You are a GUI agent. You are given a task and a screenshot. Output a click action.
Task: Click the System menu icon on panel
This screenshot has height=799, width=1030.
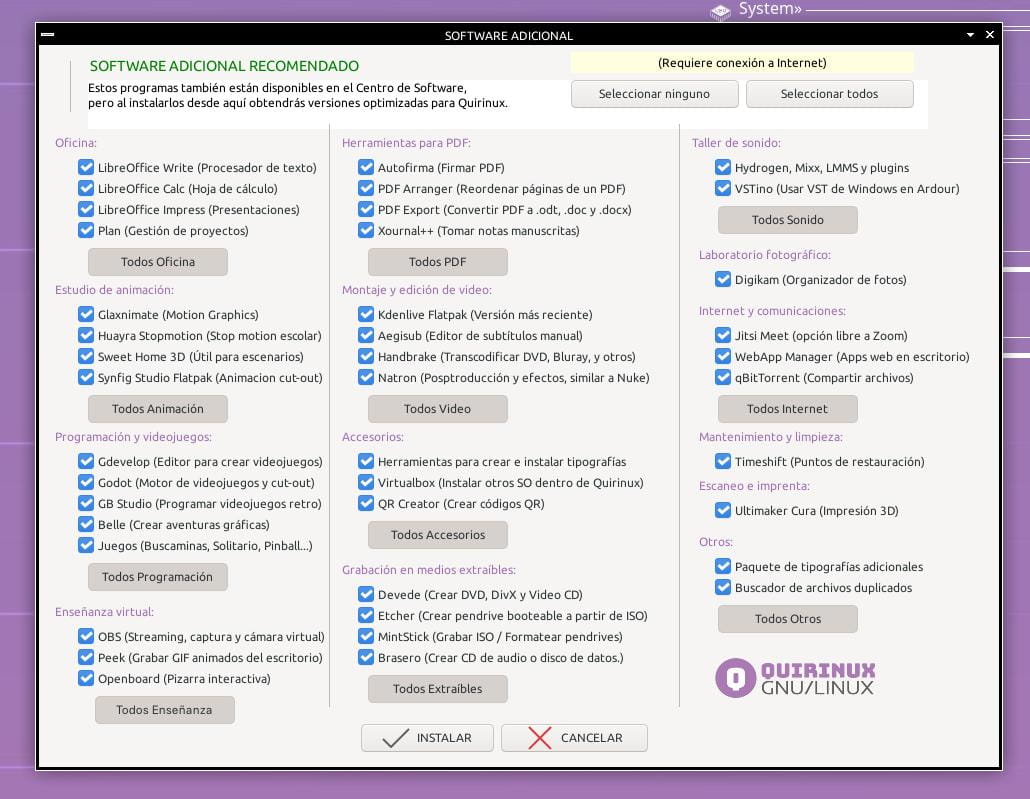721,11
